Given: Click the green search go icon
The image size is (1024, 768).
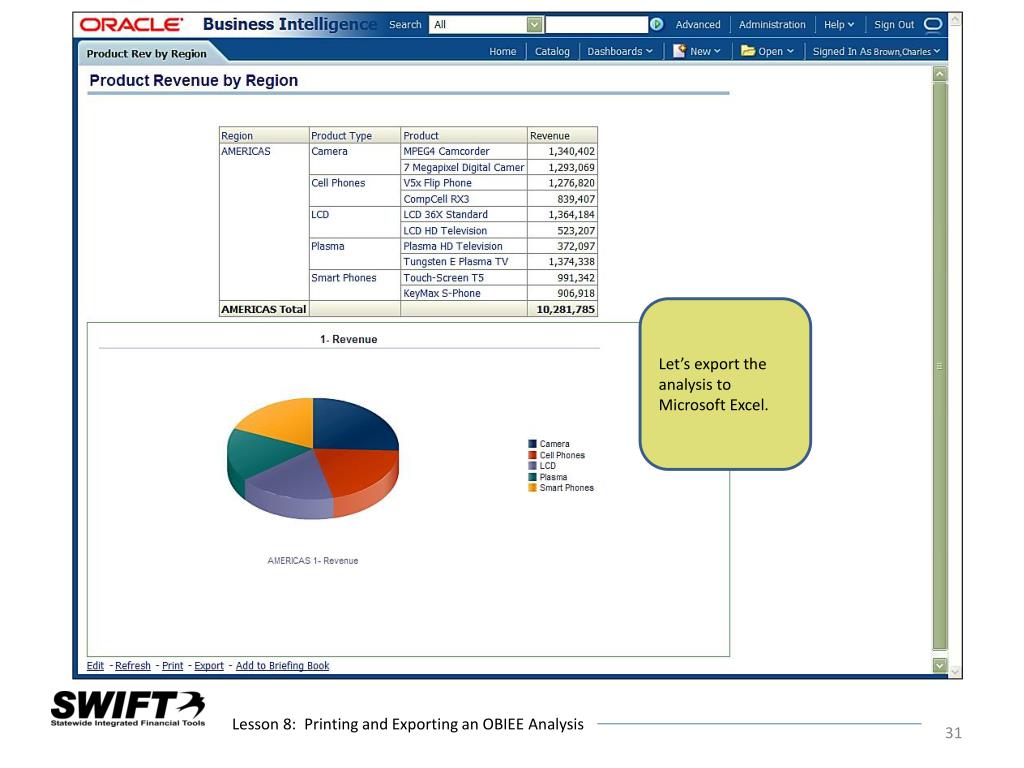Looking at the screenshot, I should click(656, 24).
